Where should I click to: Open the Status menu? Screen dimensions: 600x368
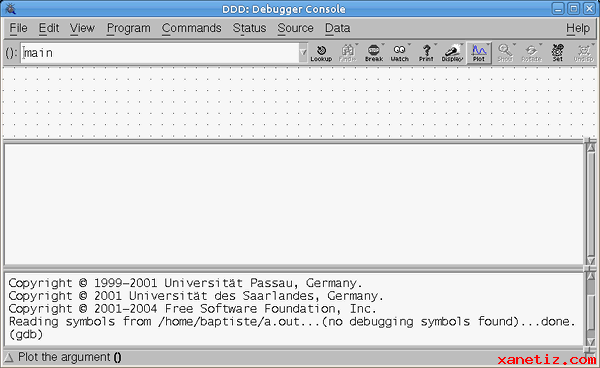249,28
